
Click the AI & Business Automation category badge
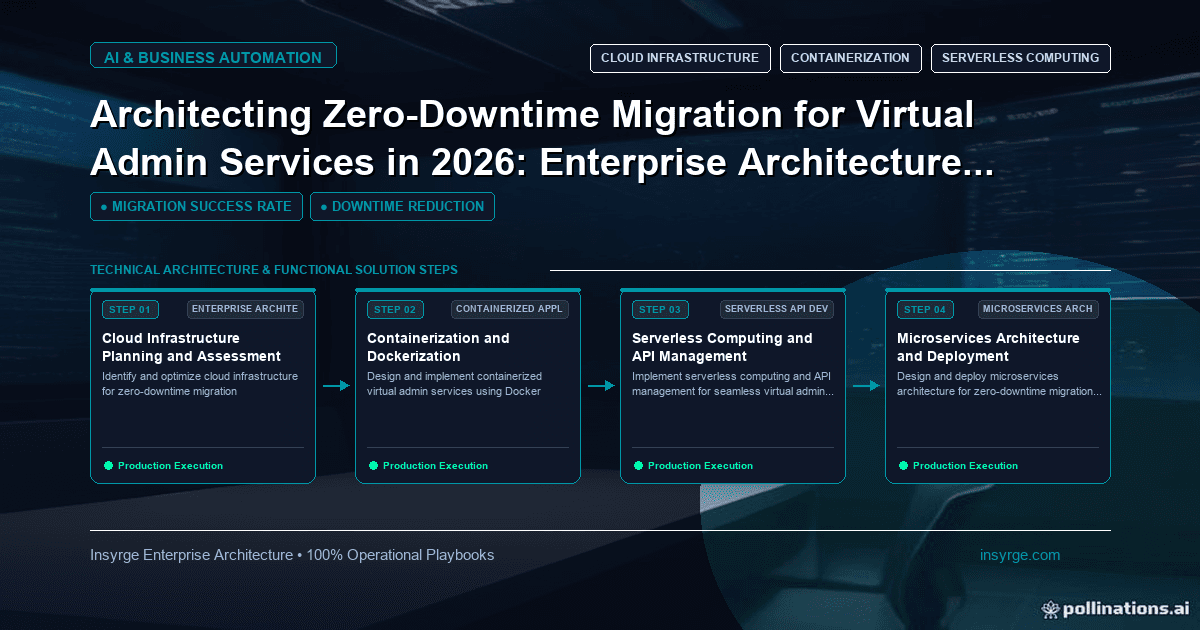tap(213, 57)
